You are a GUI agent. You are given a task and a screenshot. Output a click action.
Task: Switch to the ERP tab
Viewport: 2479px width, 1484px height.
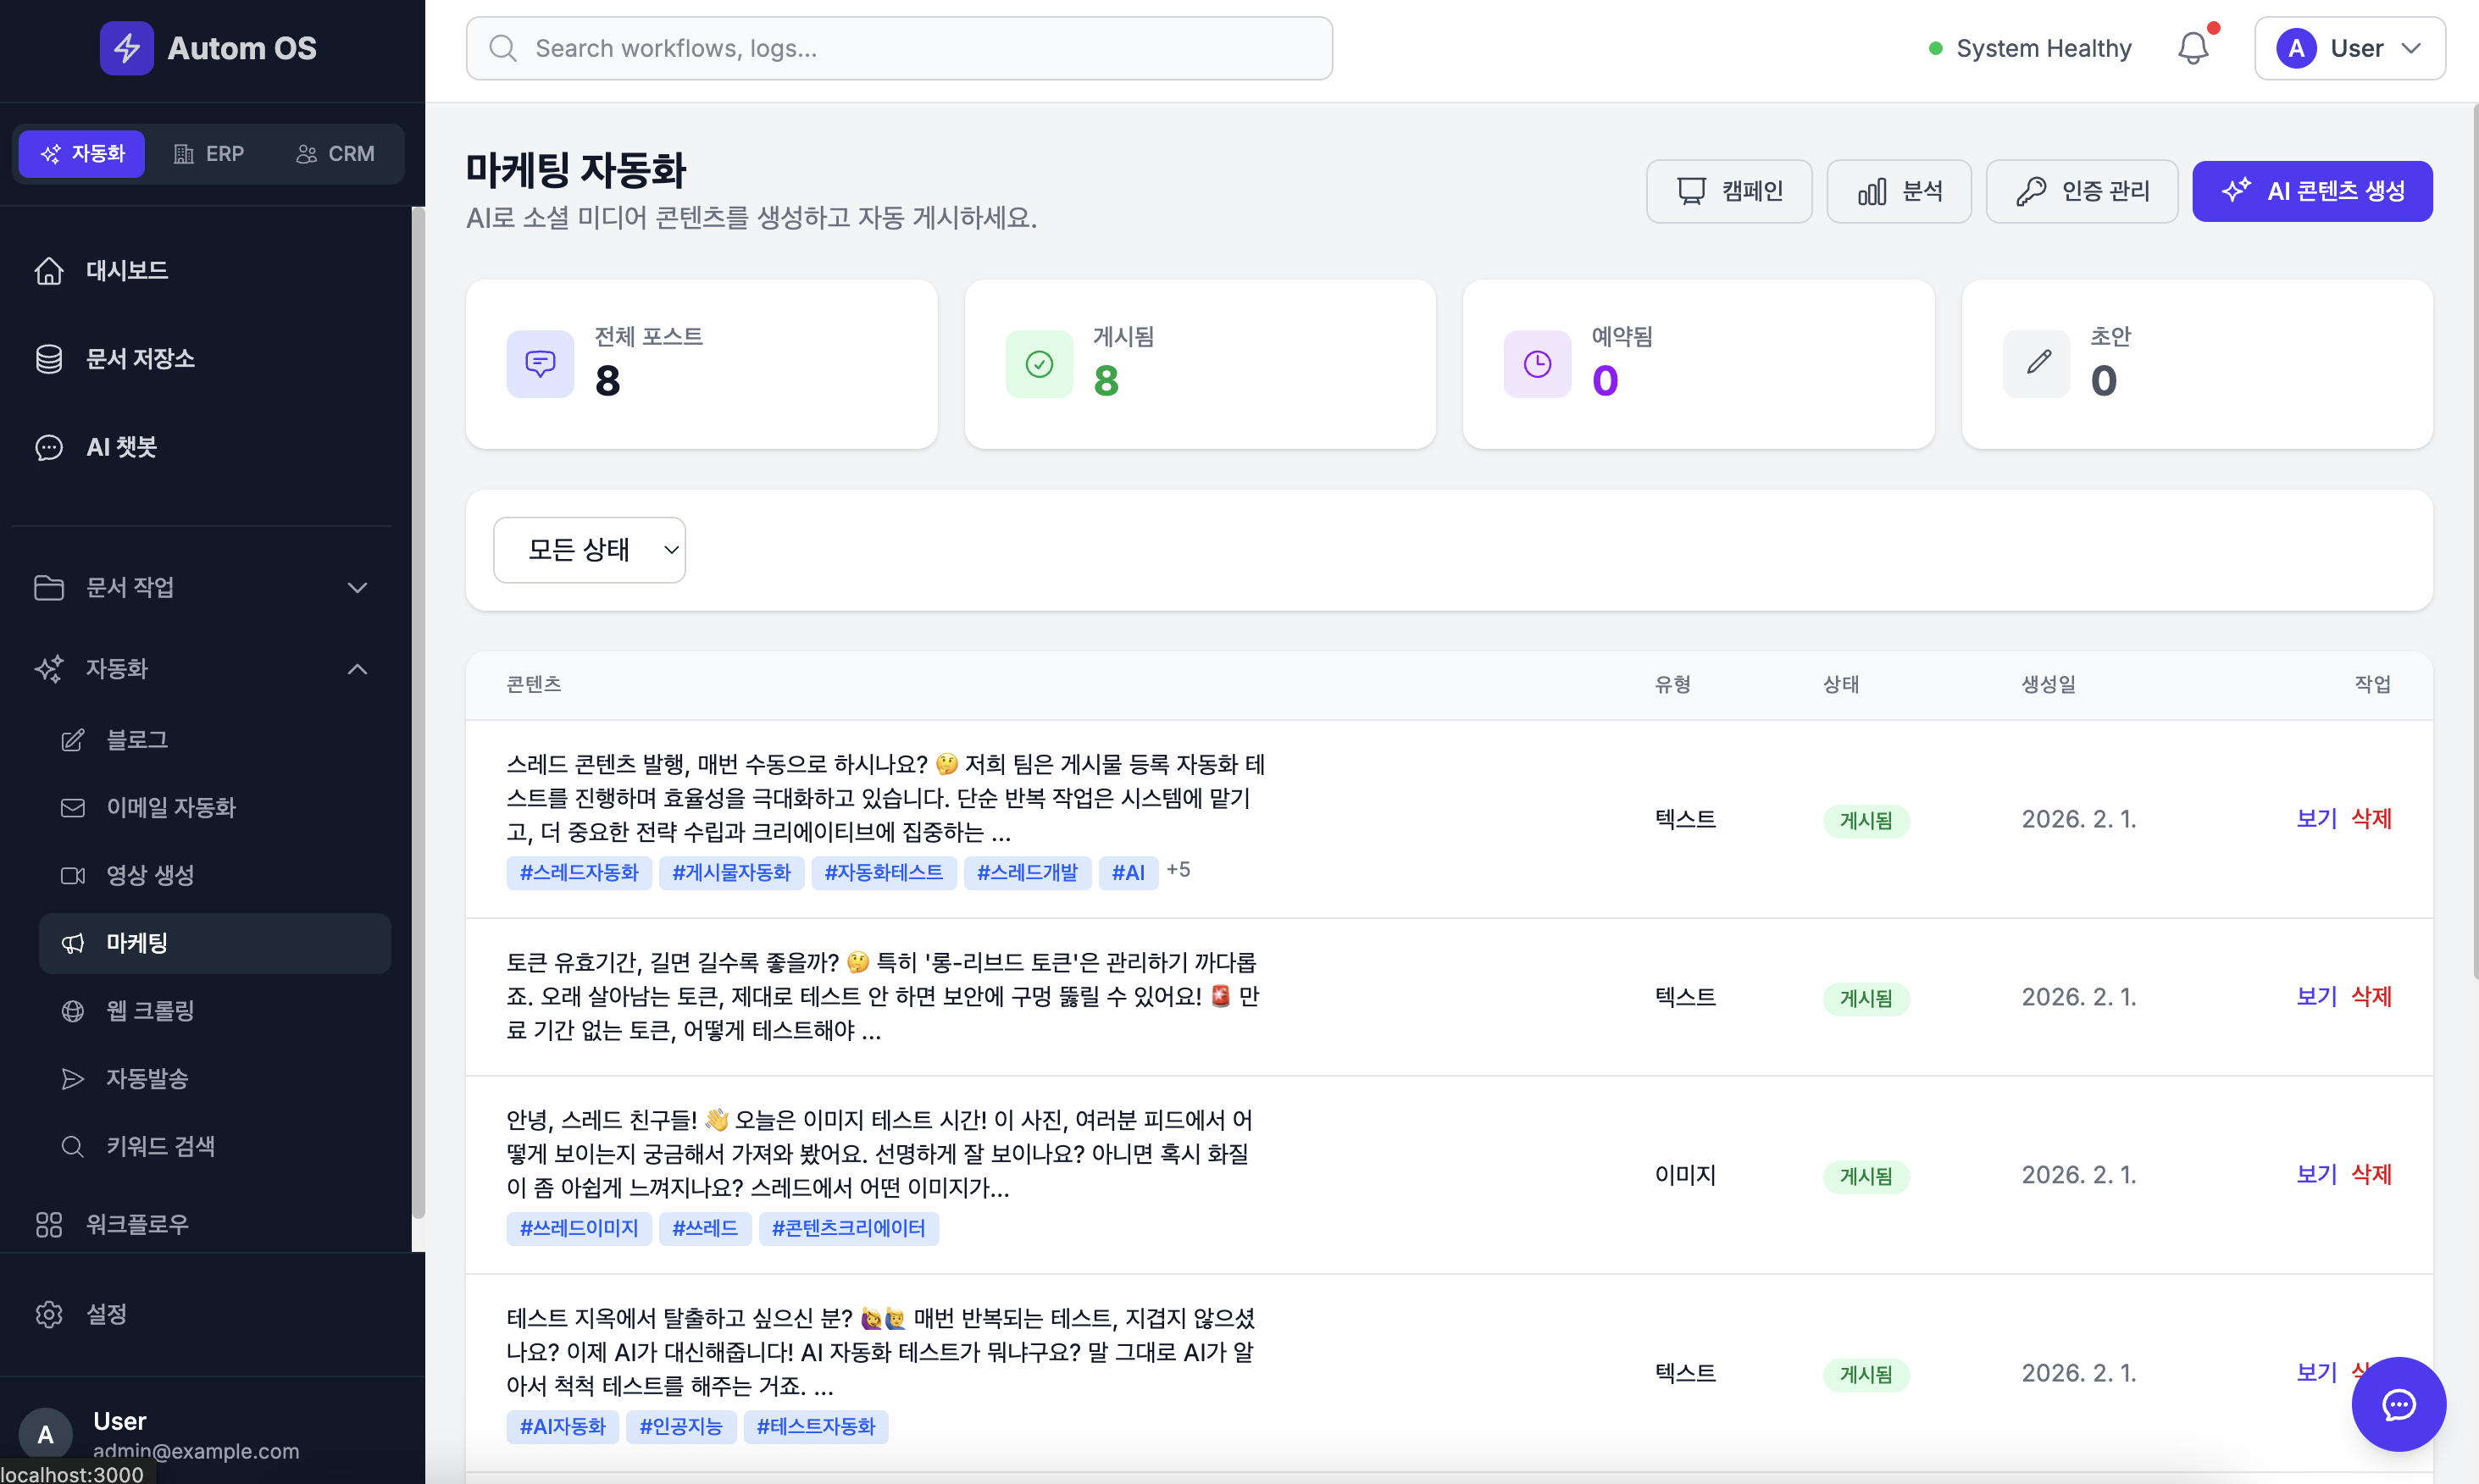209,153
